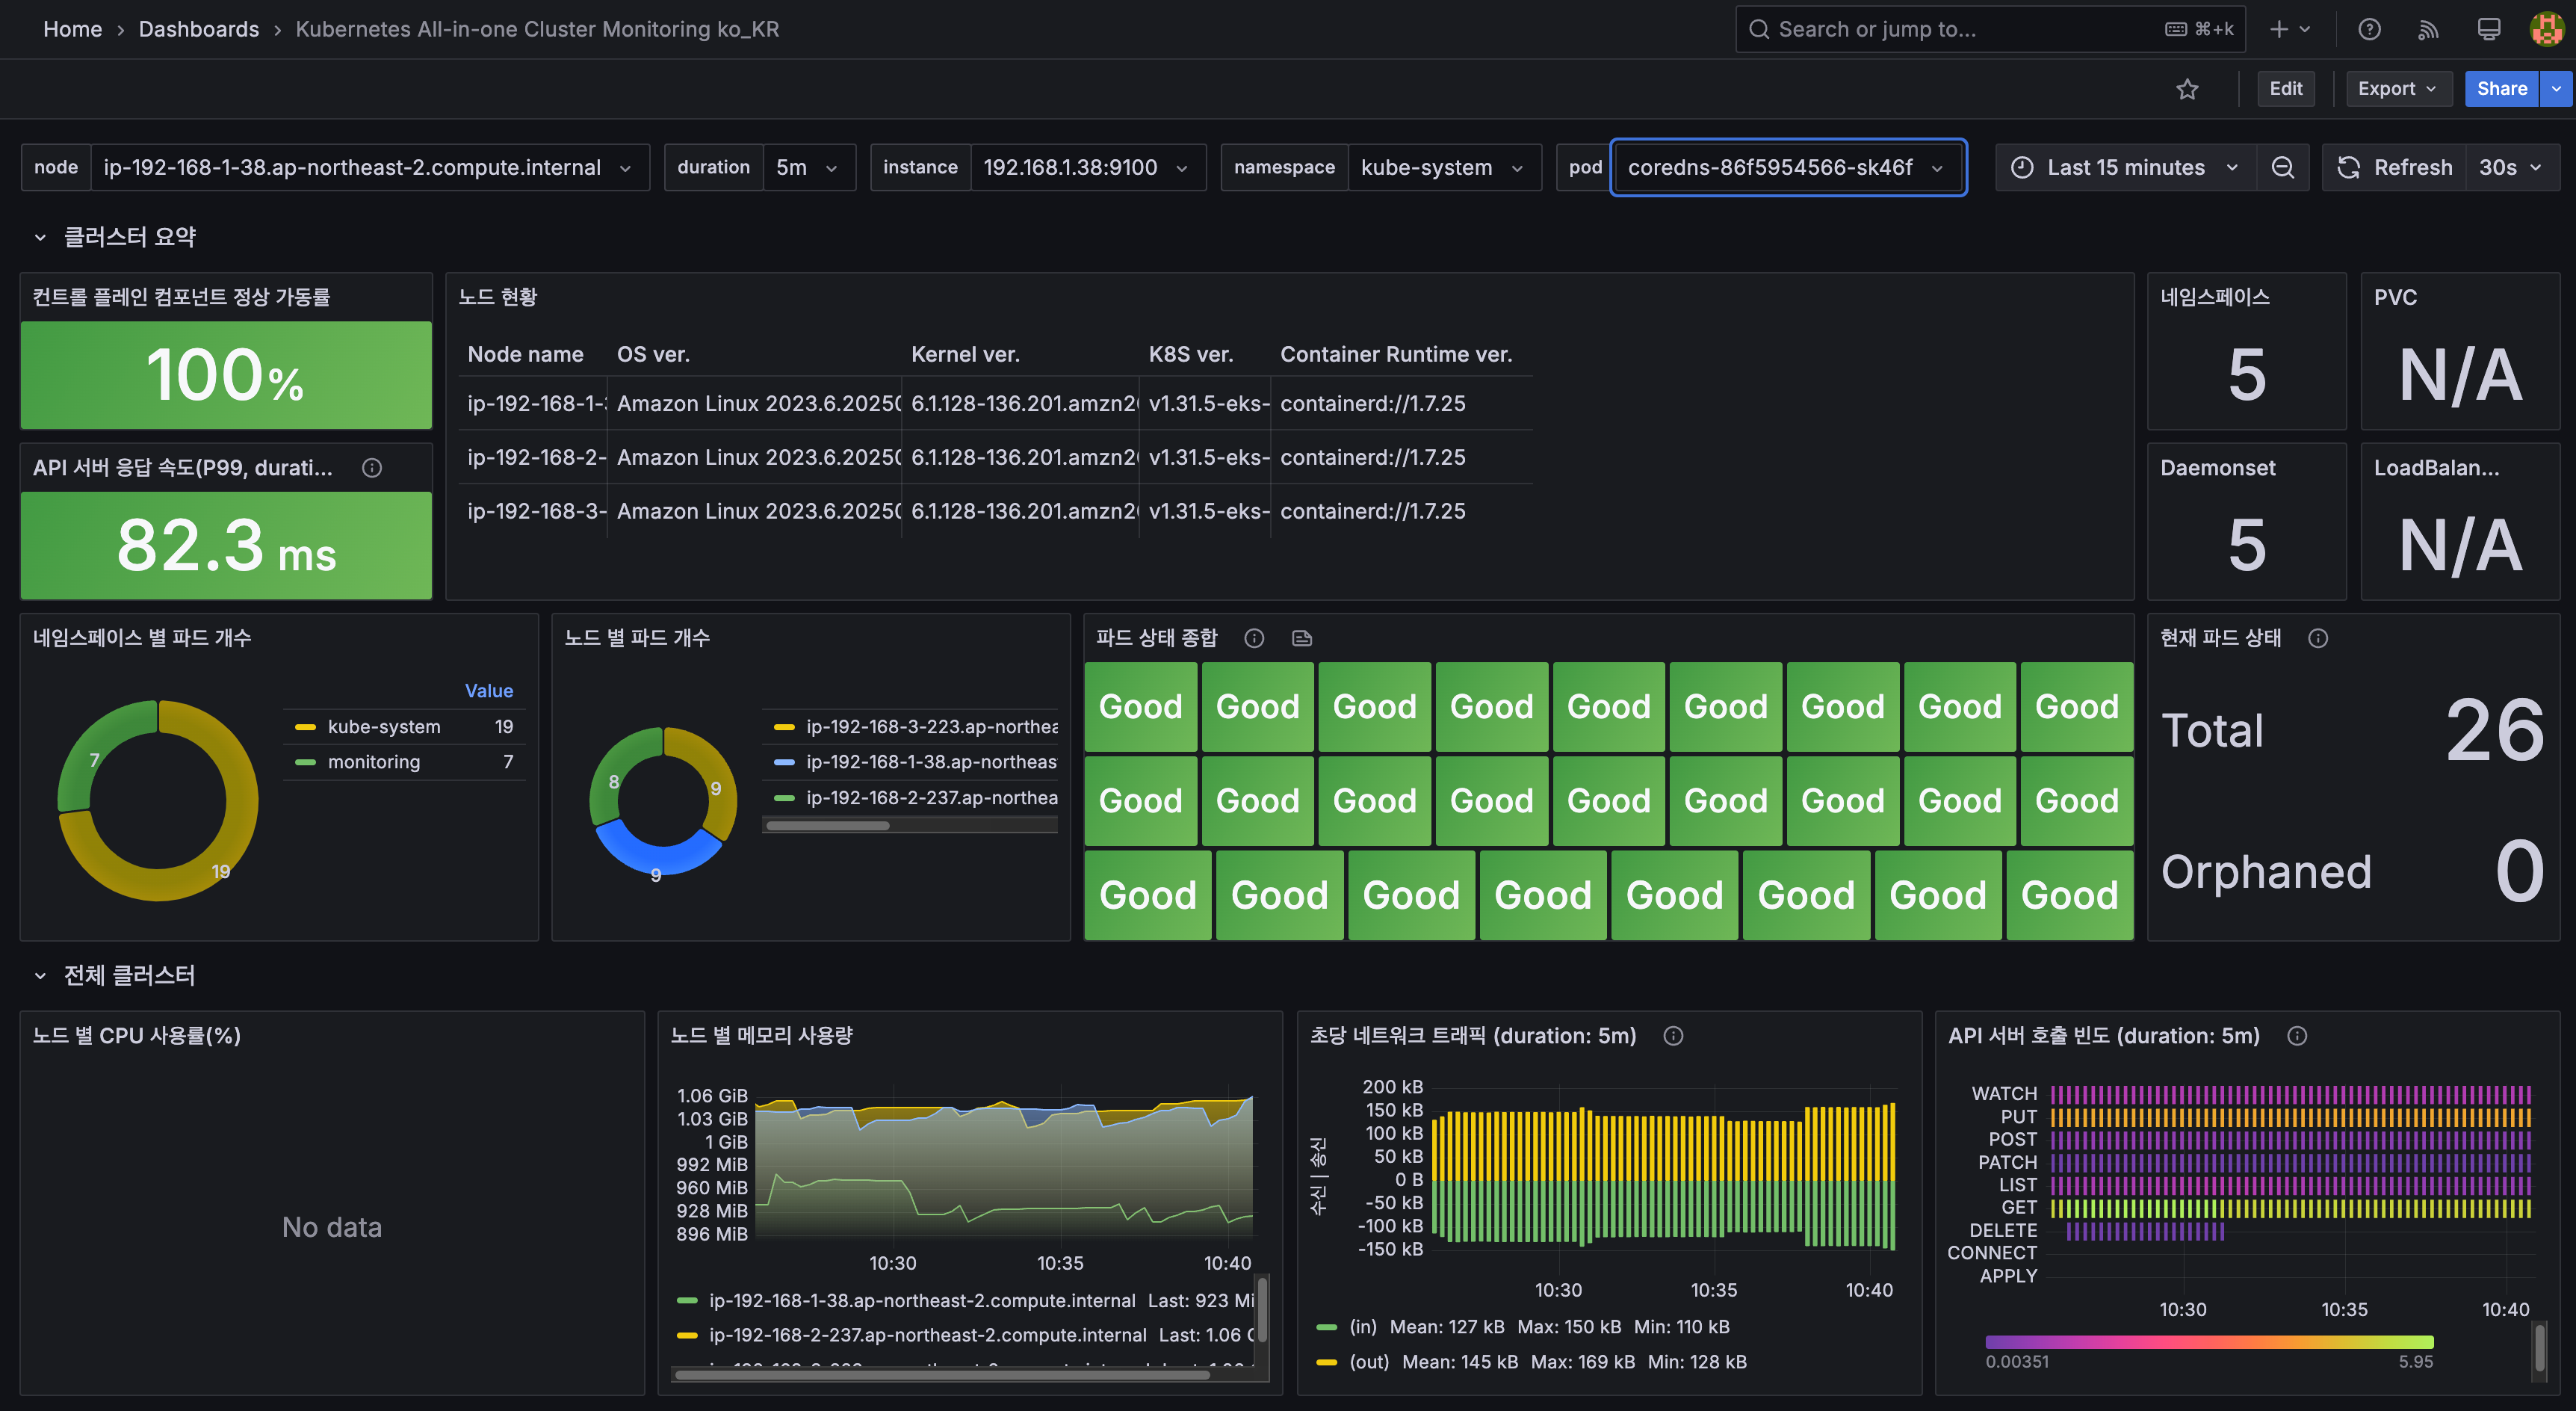Star this dashboard as favorite

2187,89
